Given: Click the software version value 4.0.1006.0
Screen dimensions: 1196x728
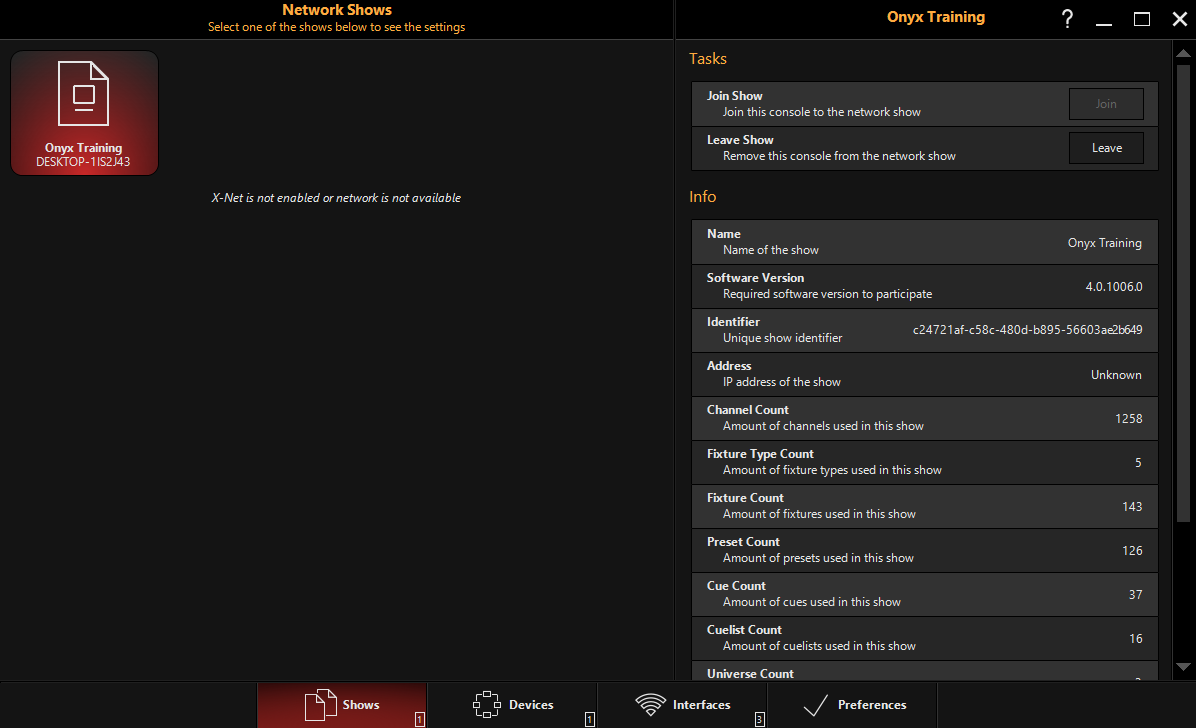Looking at the screenshot, I should point(1114,287).
